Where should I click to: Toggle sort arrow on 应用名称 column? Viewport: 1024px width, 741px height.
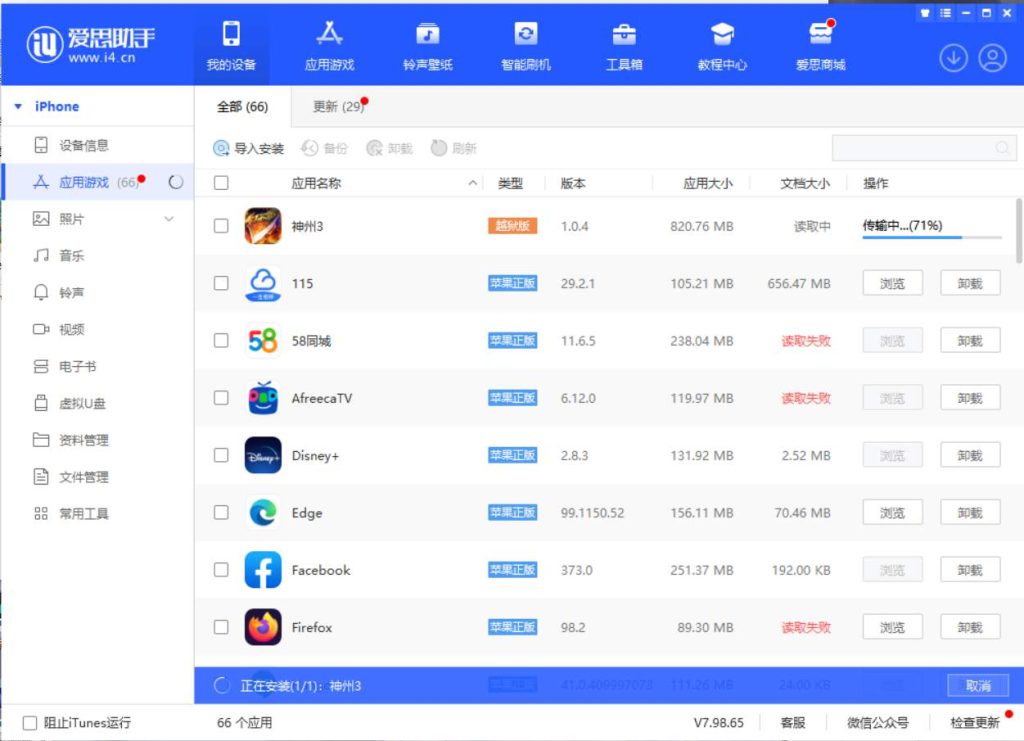(x=473, y=184)
